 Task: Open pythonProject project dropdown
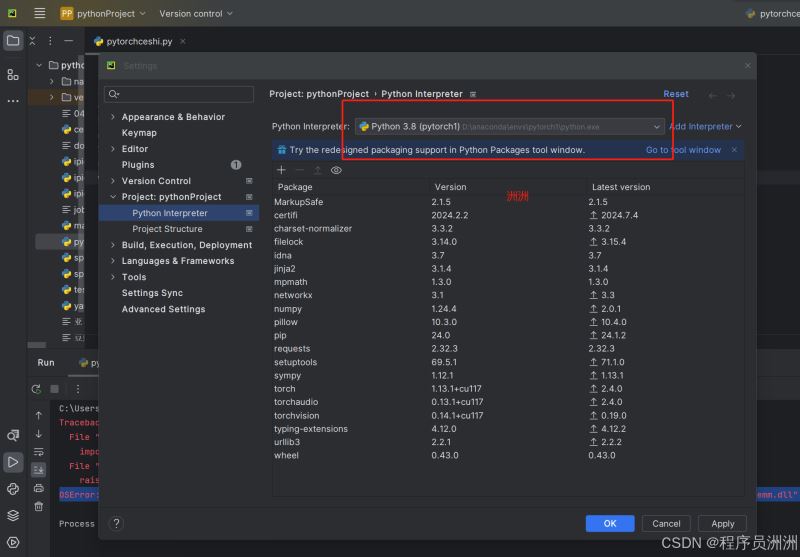pyautogui.click(x=103, y=14)
